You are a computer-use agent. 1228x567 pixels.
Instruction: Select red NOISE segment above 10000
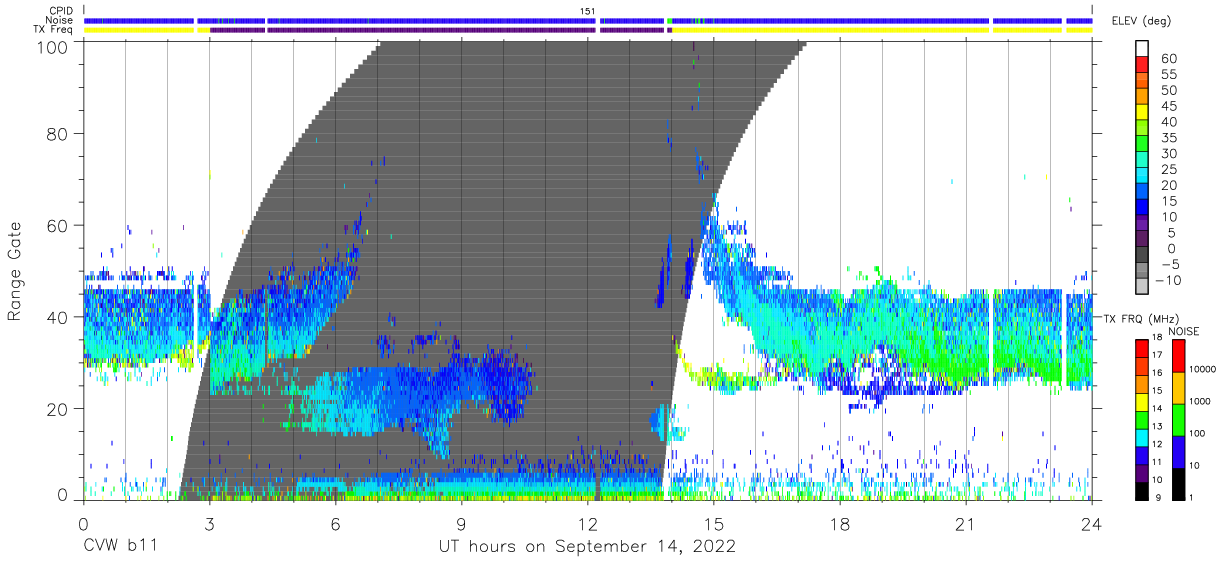coord(1178,356)
